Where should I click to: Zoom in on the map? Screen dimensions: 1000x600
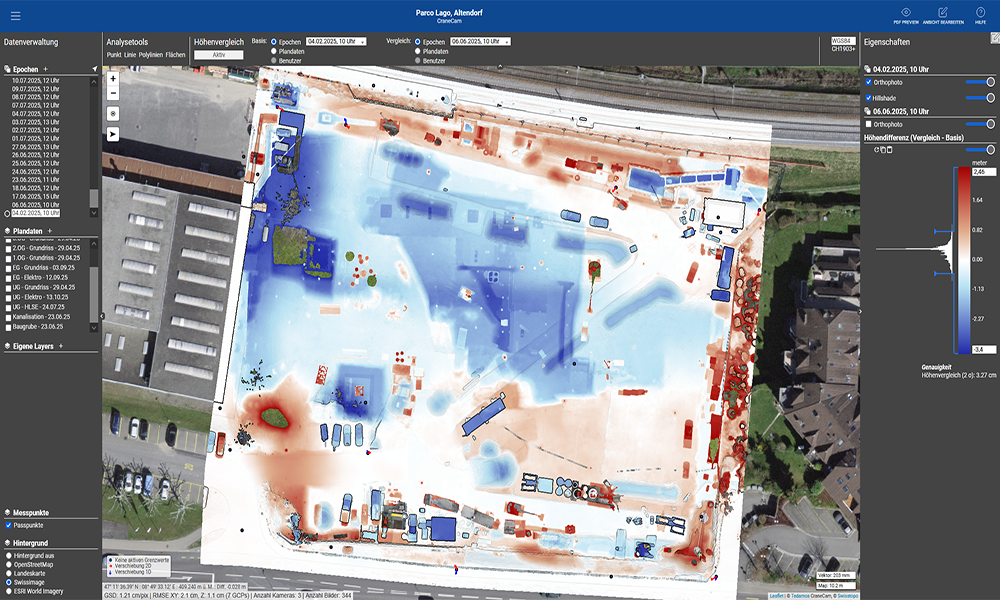(113, 78)
